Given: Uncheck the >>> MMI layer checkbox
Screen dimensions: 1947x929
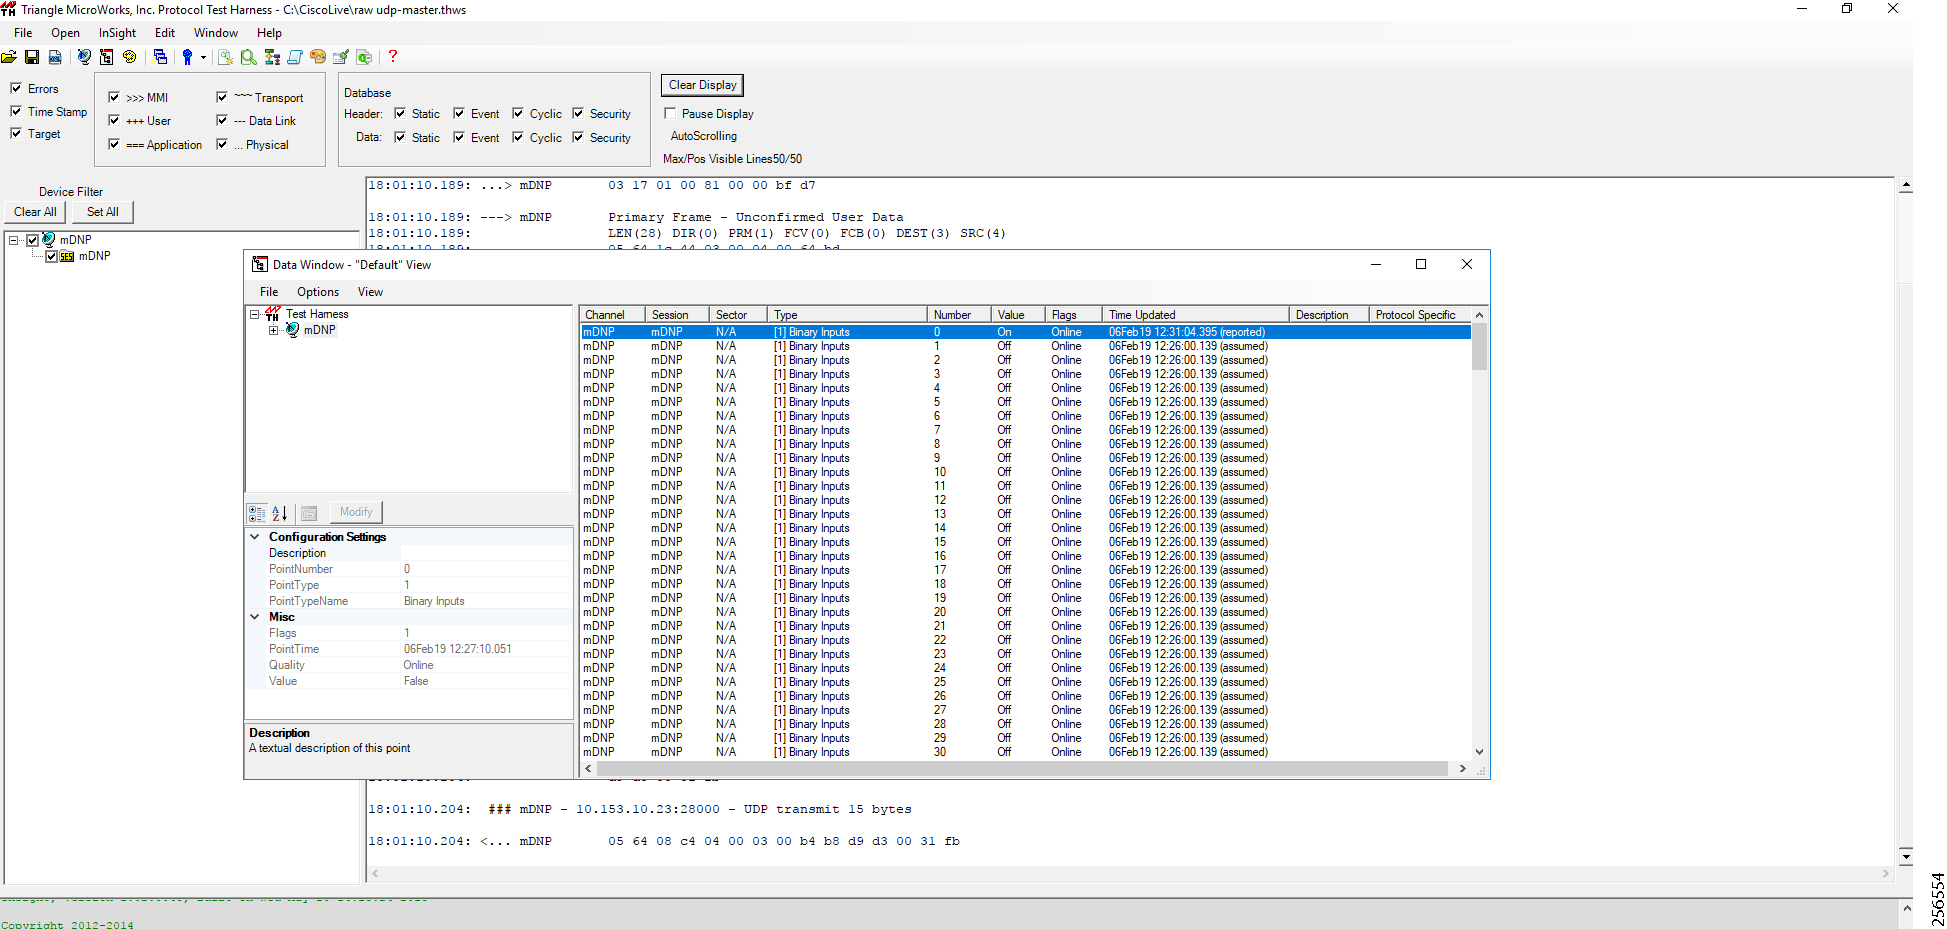Looking at the screenshot, I should pos(114,97).
